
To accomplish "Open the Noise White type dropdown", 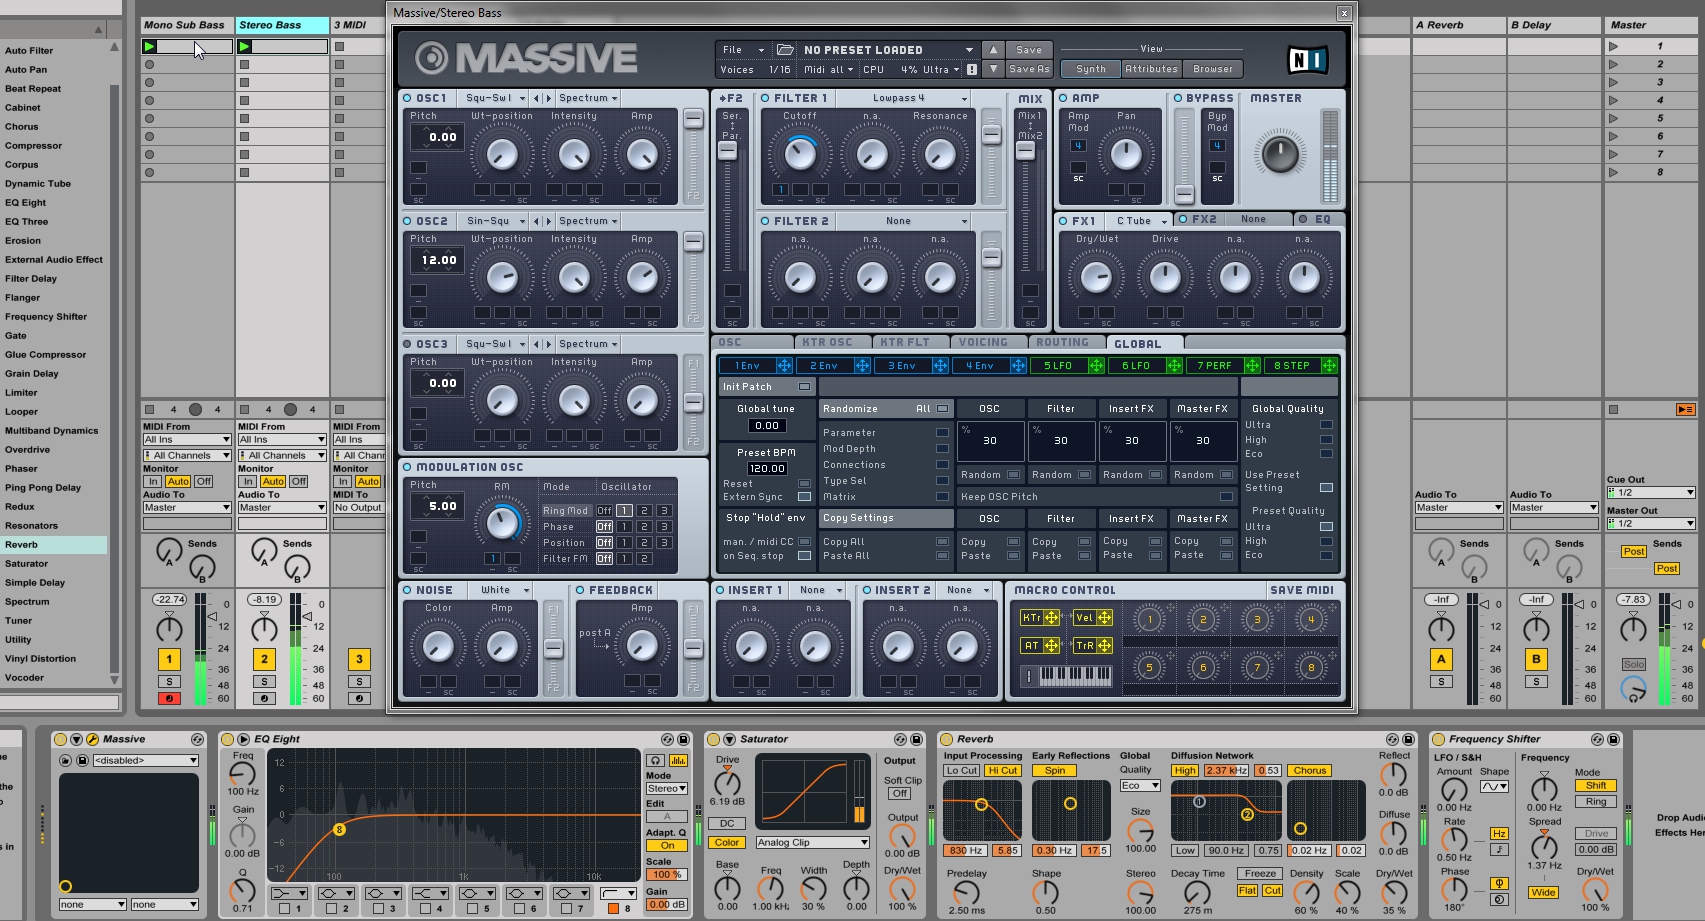I will coord(502,590).
